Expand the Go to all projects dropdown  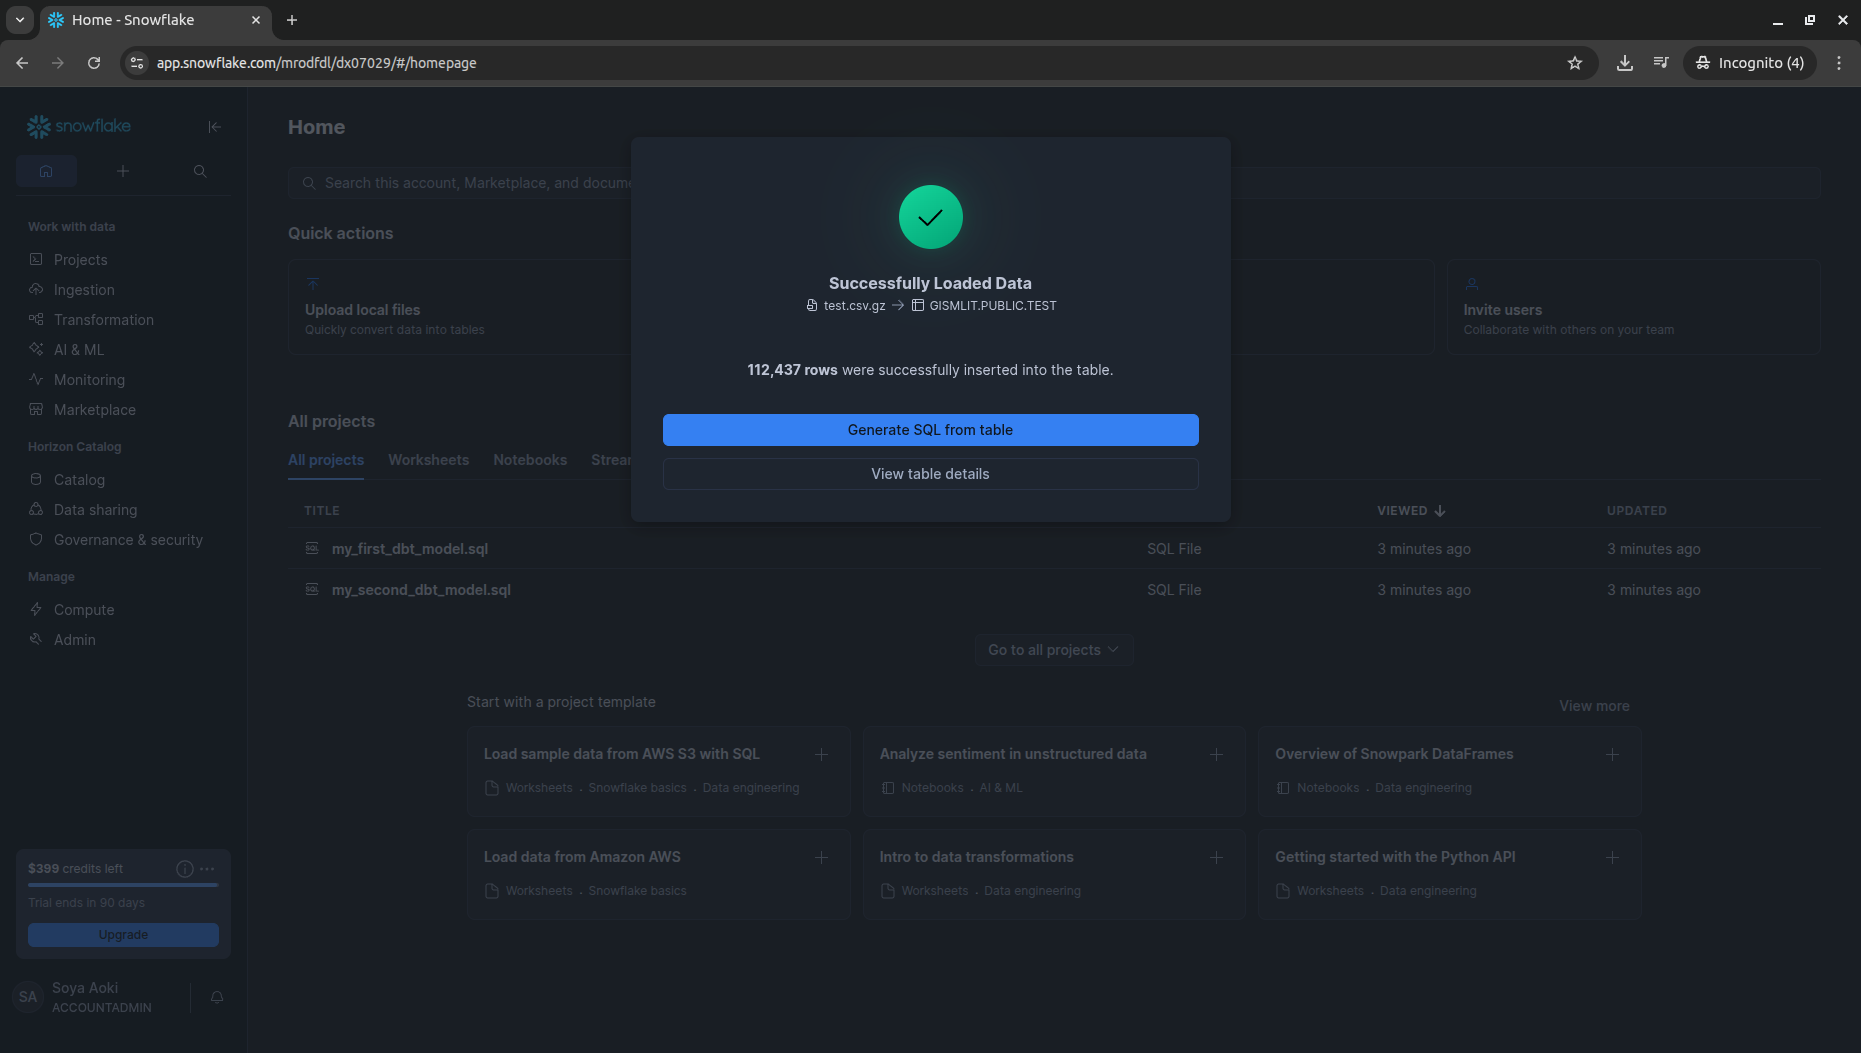pos(1054,650)
